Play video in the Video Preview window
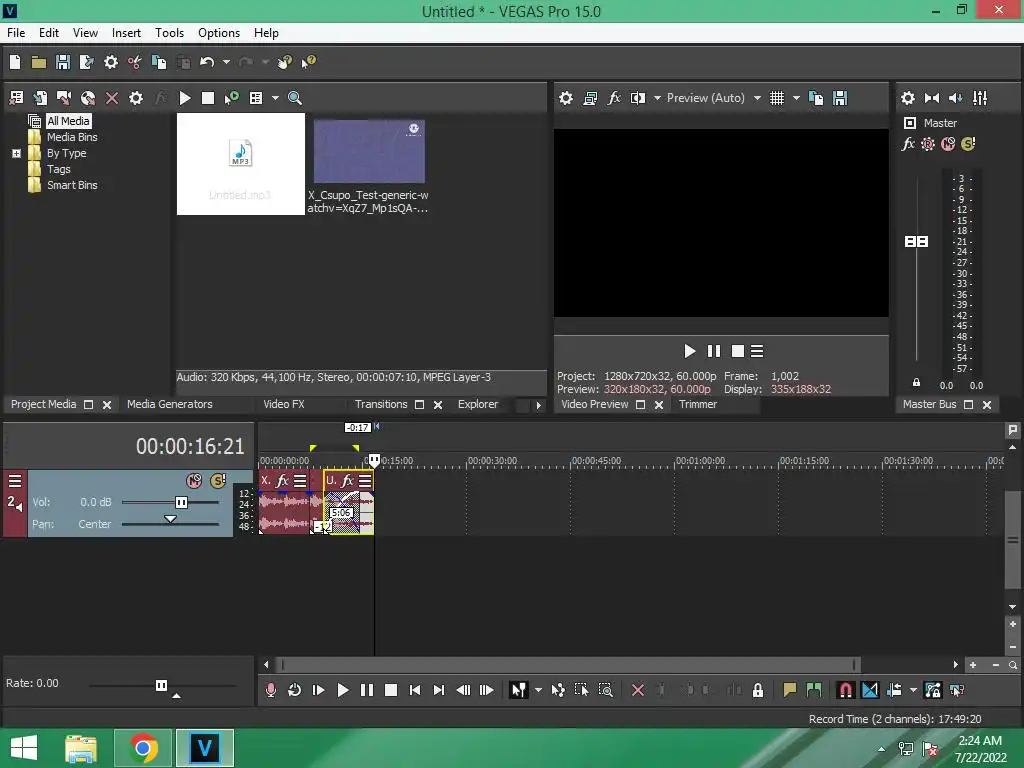This screenshot has height=768, width=1024. point(689,351)
